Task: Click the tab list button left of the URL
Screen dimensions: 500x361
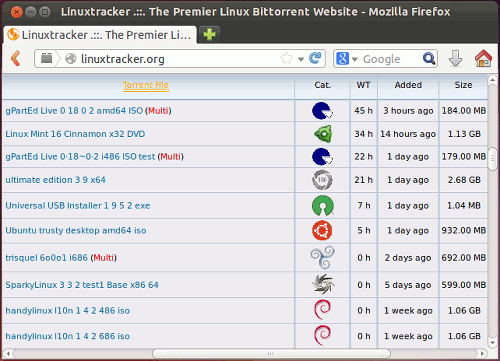Action: [x=47, y=59]
